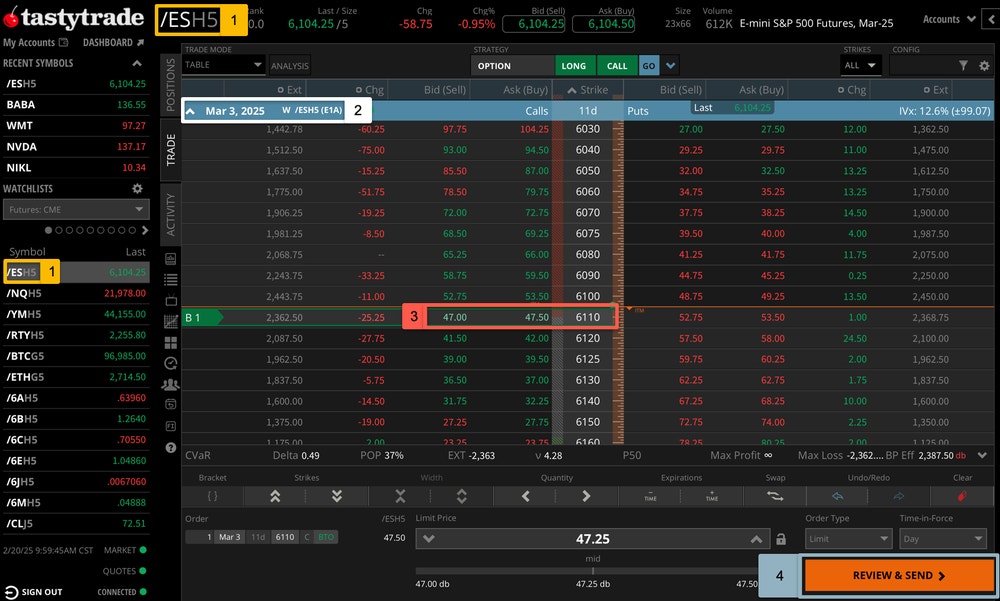
Task: Shift strikes up with double up chevron
Action: click(x=275, y=496)
